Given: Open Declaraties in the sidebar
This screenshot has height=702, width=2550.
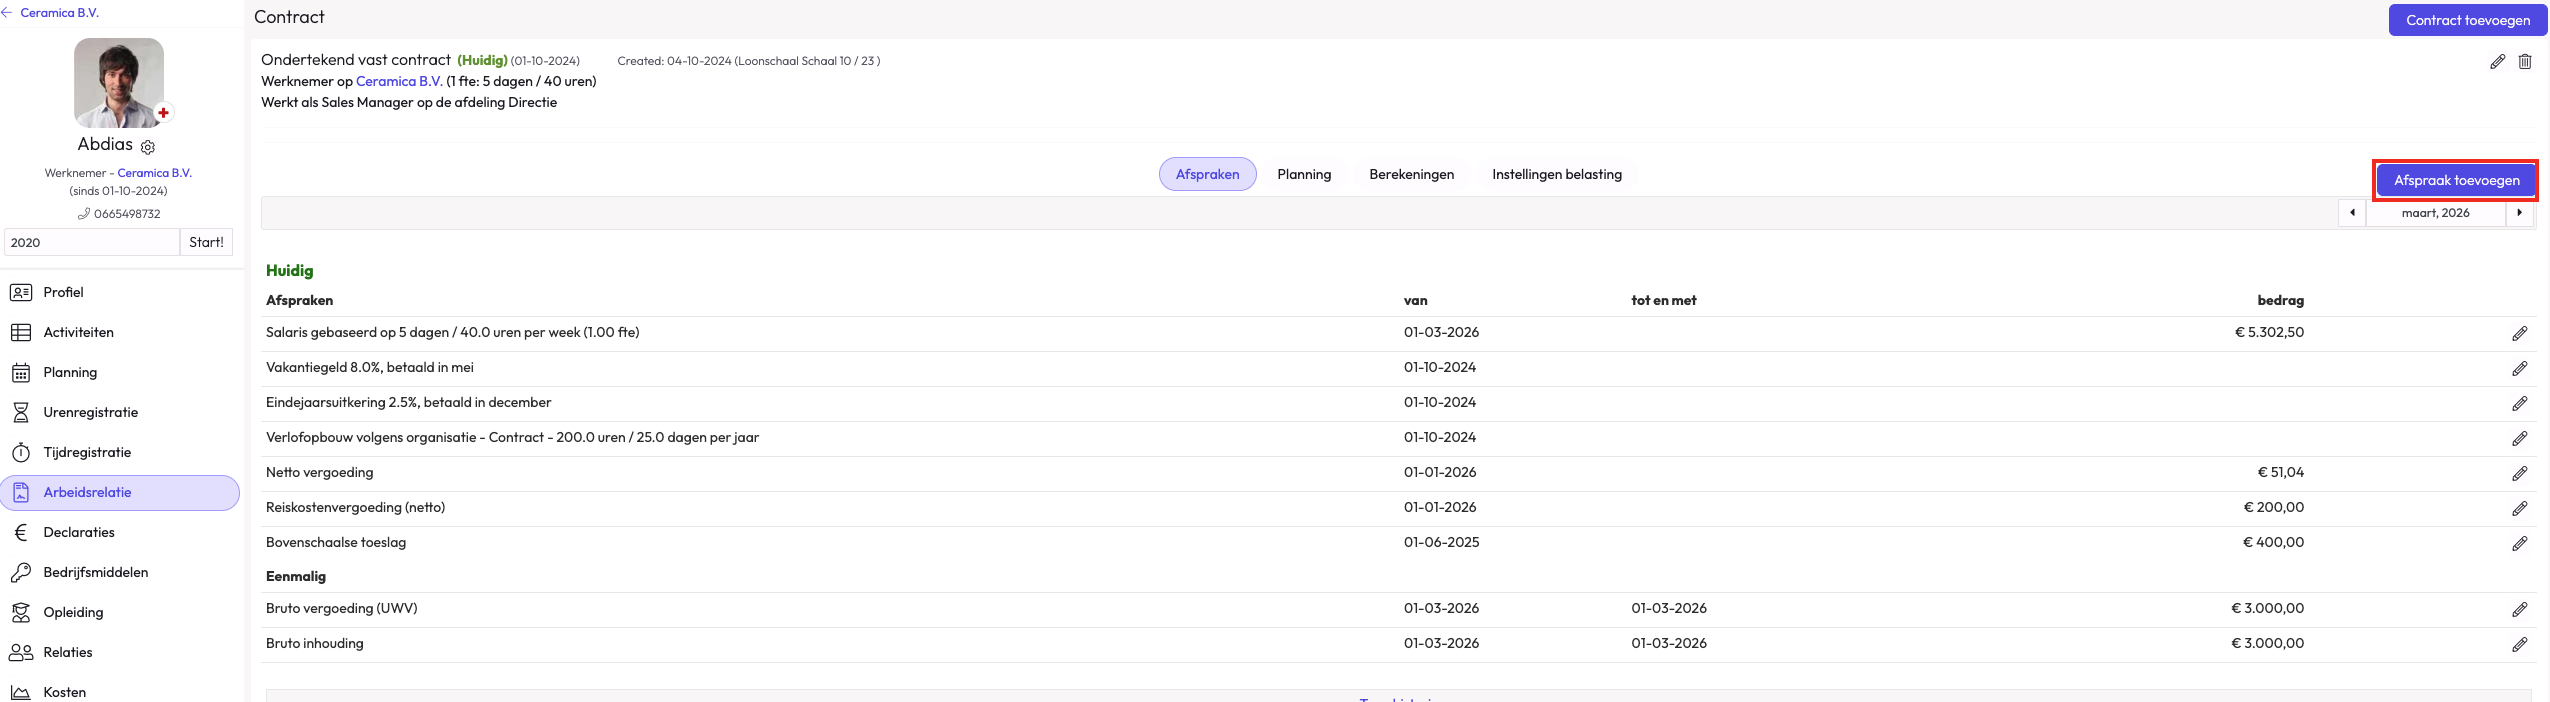Looking at the screenshot, I should click(x=79, y=532).
